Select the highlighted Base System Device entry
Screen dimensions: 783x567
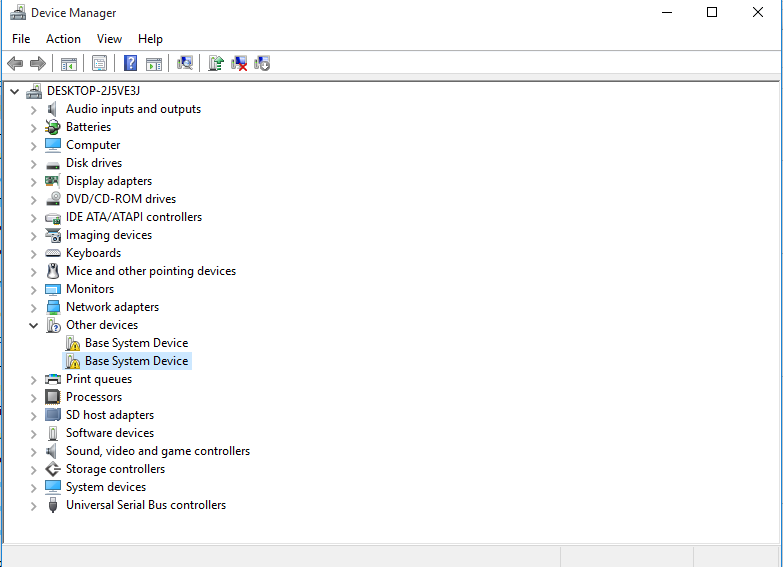coord(127,361)
